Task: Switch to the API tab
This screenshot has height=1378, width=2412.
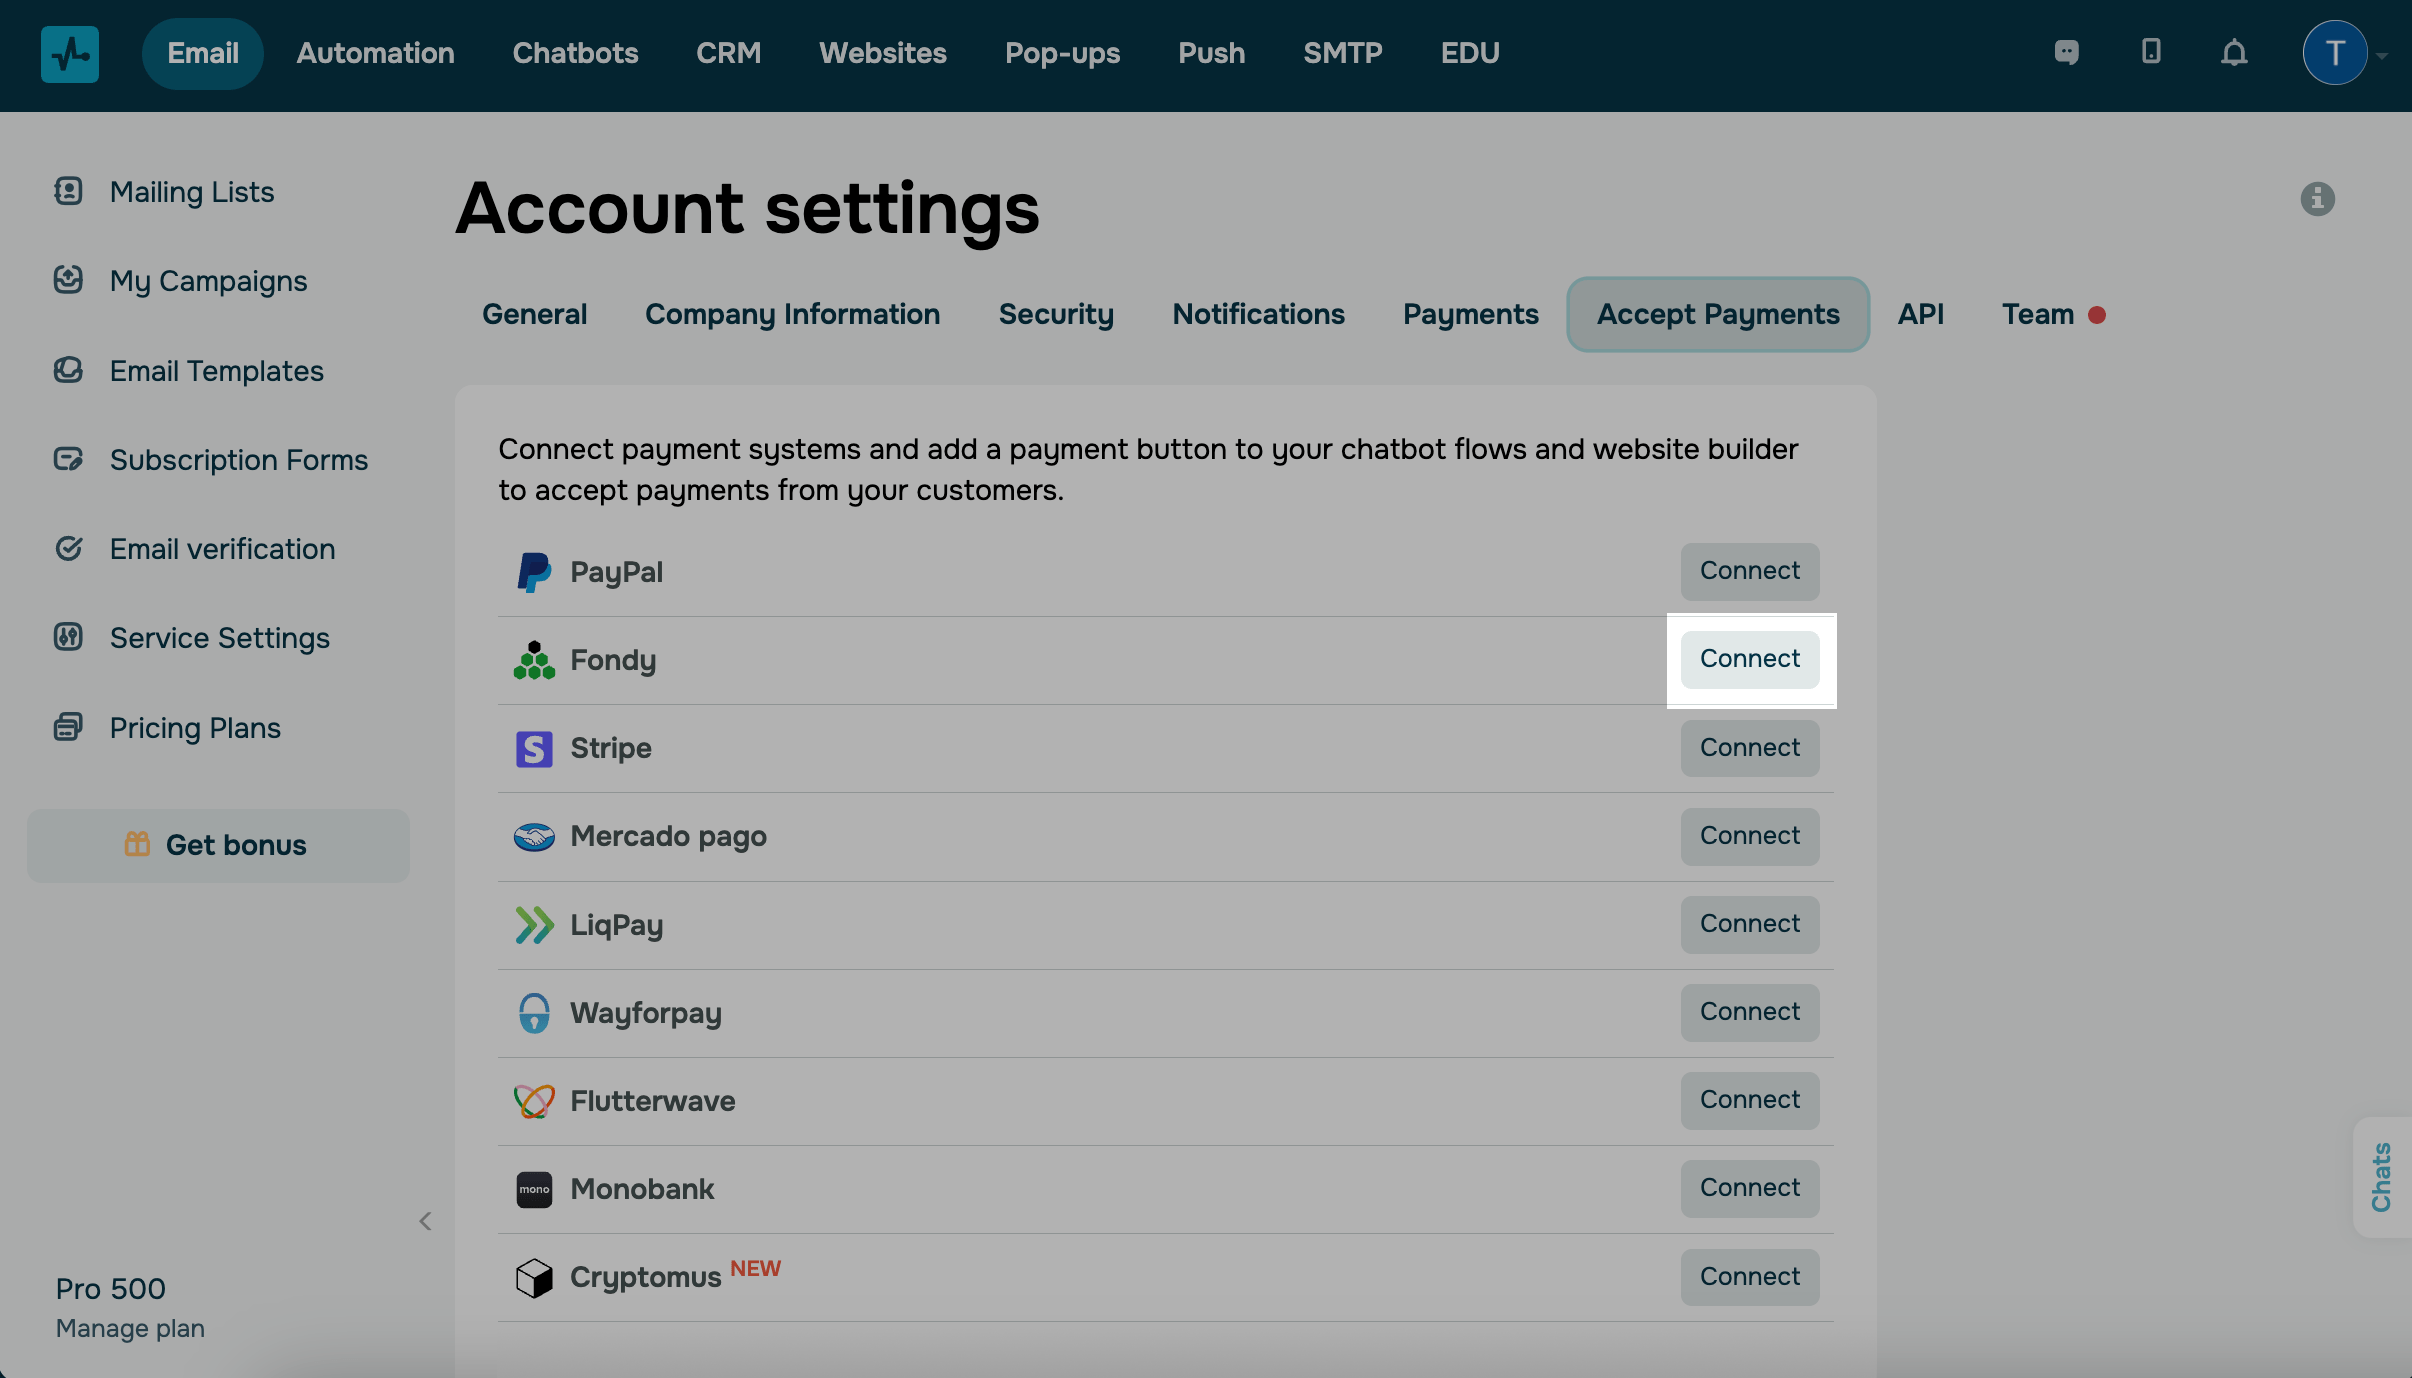Action: pyautogui.click(x=1921, y=314)
